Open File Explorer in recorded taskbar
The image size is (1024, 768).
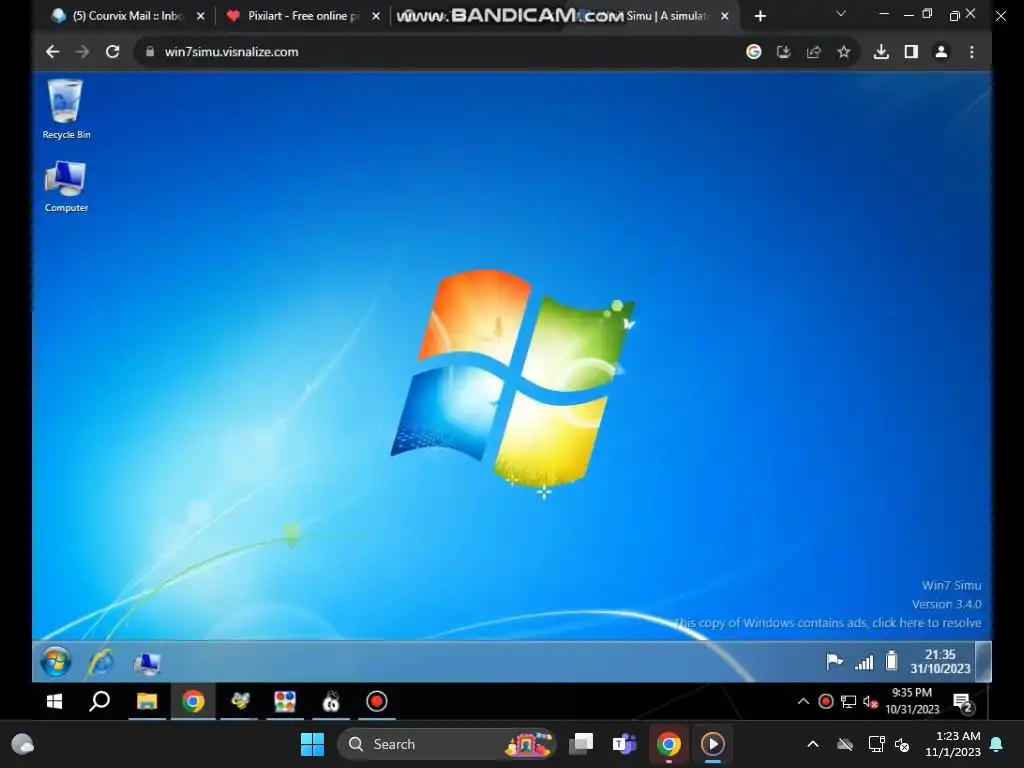[147, 701]
